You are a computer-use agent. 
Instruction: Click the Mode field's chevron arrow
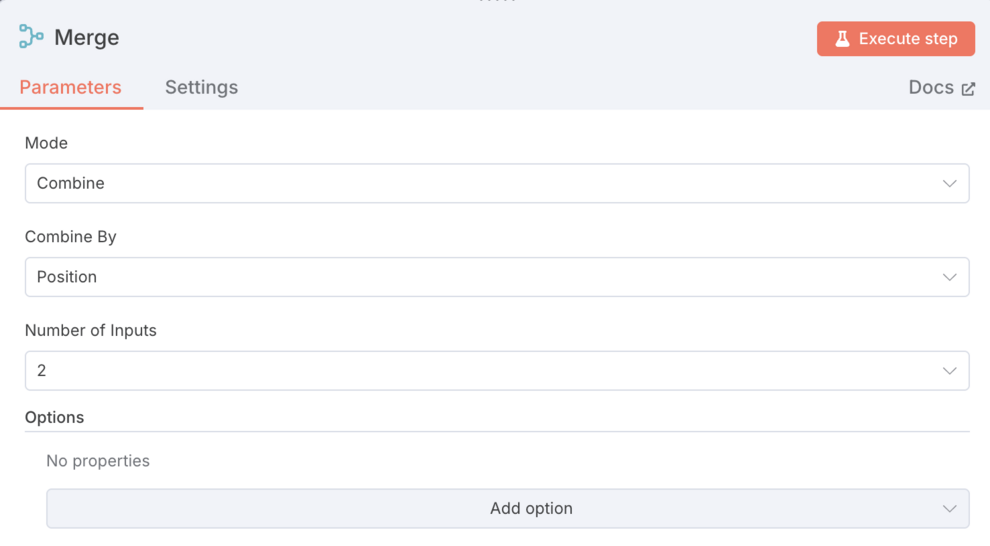949,184
